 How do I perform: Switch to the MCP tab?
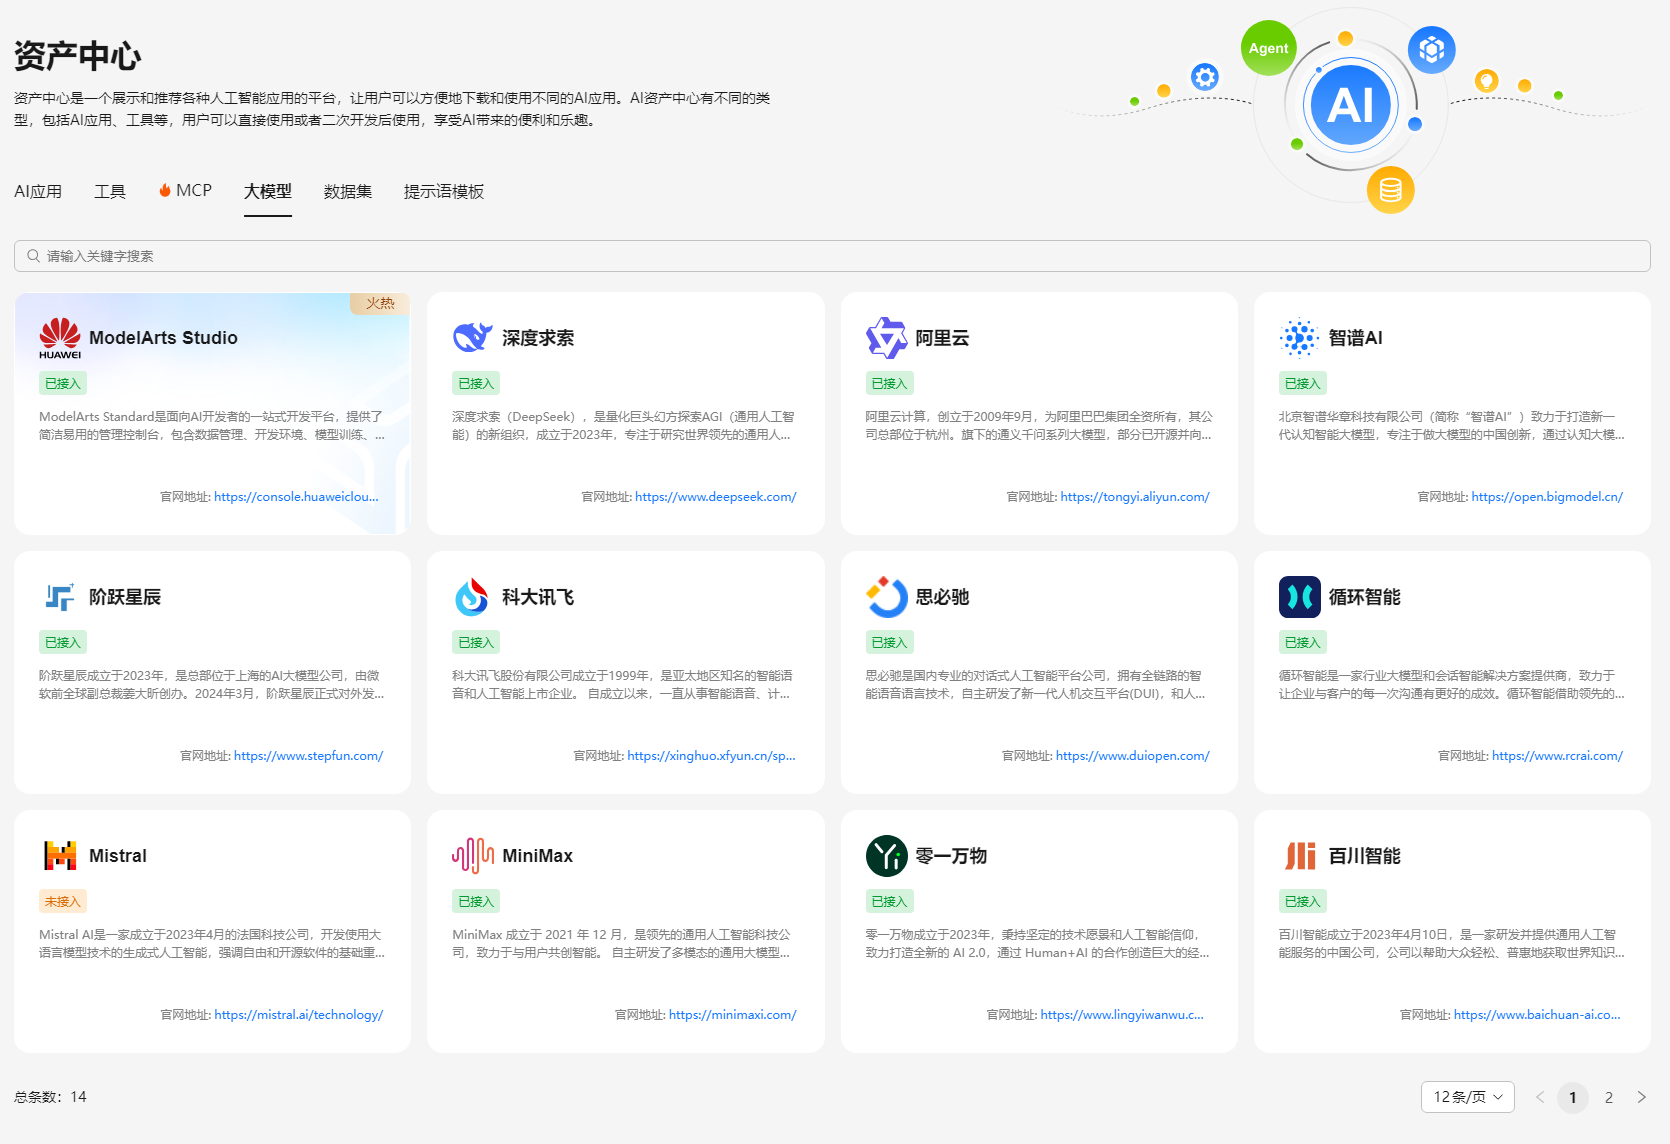click(x=186, y=191)
